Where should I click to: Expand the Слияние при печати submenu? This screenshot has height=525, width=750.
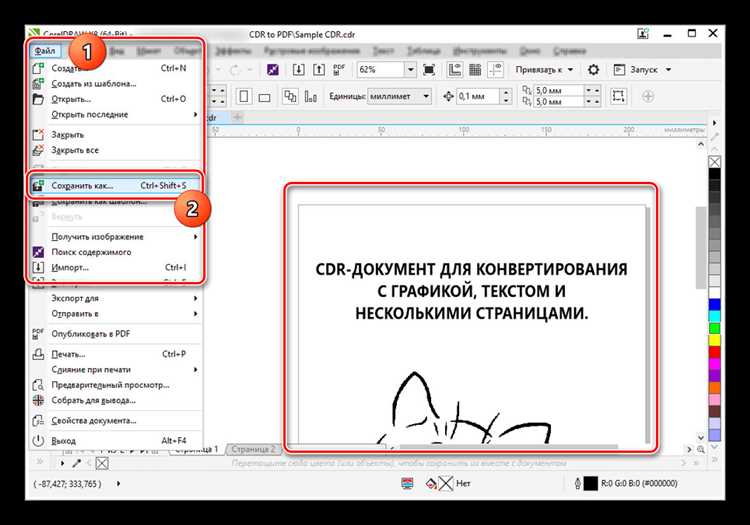click(x=195, y=370)
